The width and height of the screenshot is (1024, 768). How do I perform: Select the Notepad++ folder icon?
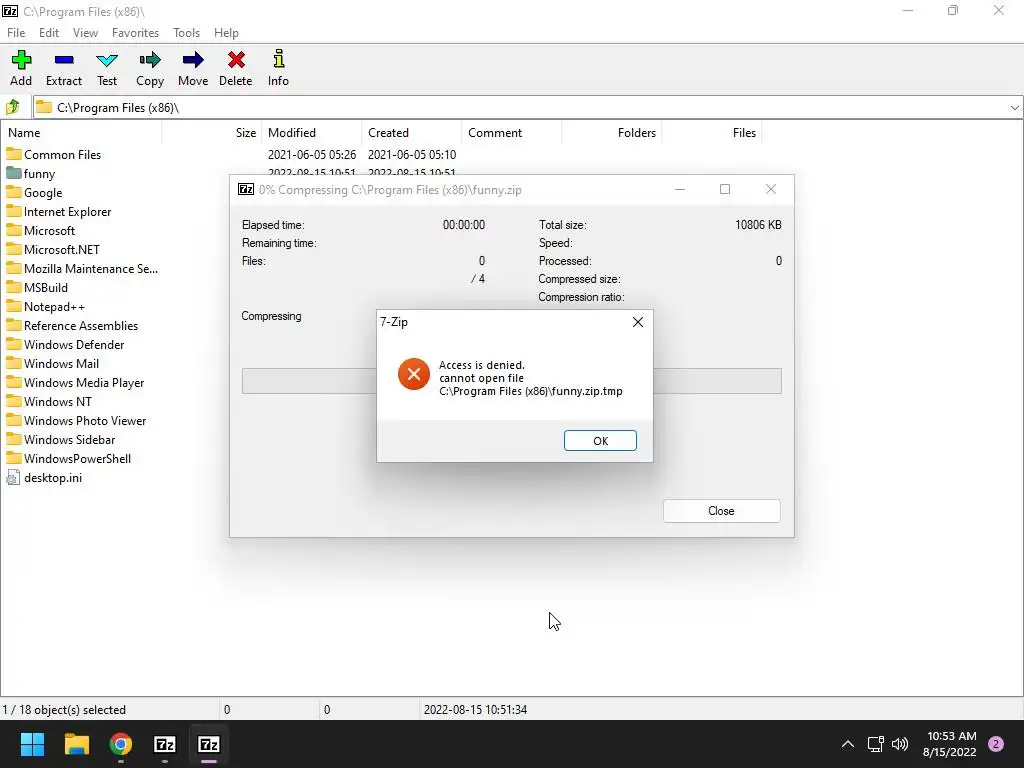point(14,306)
